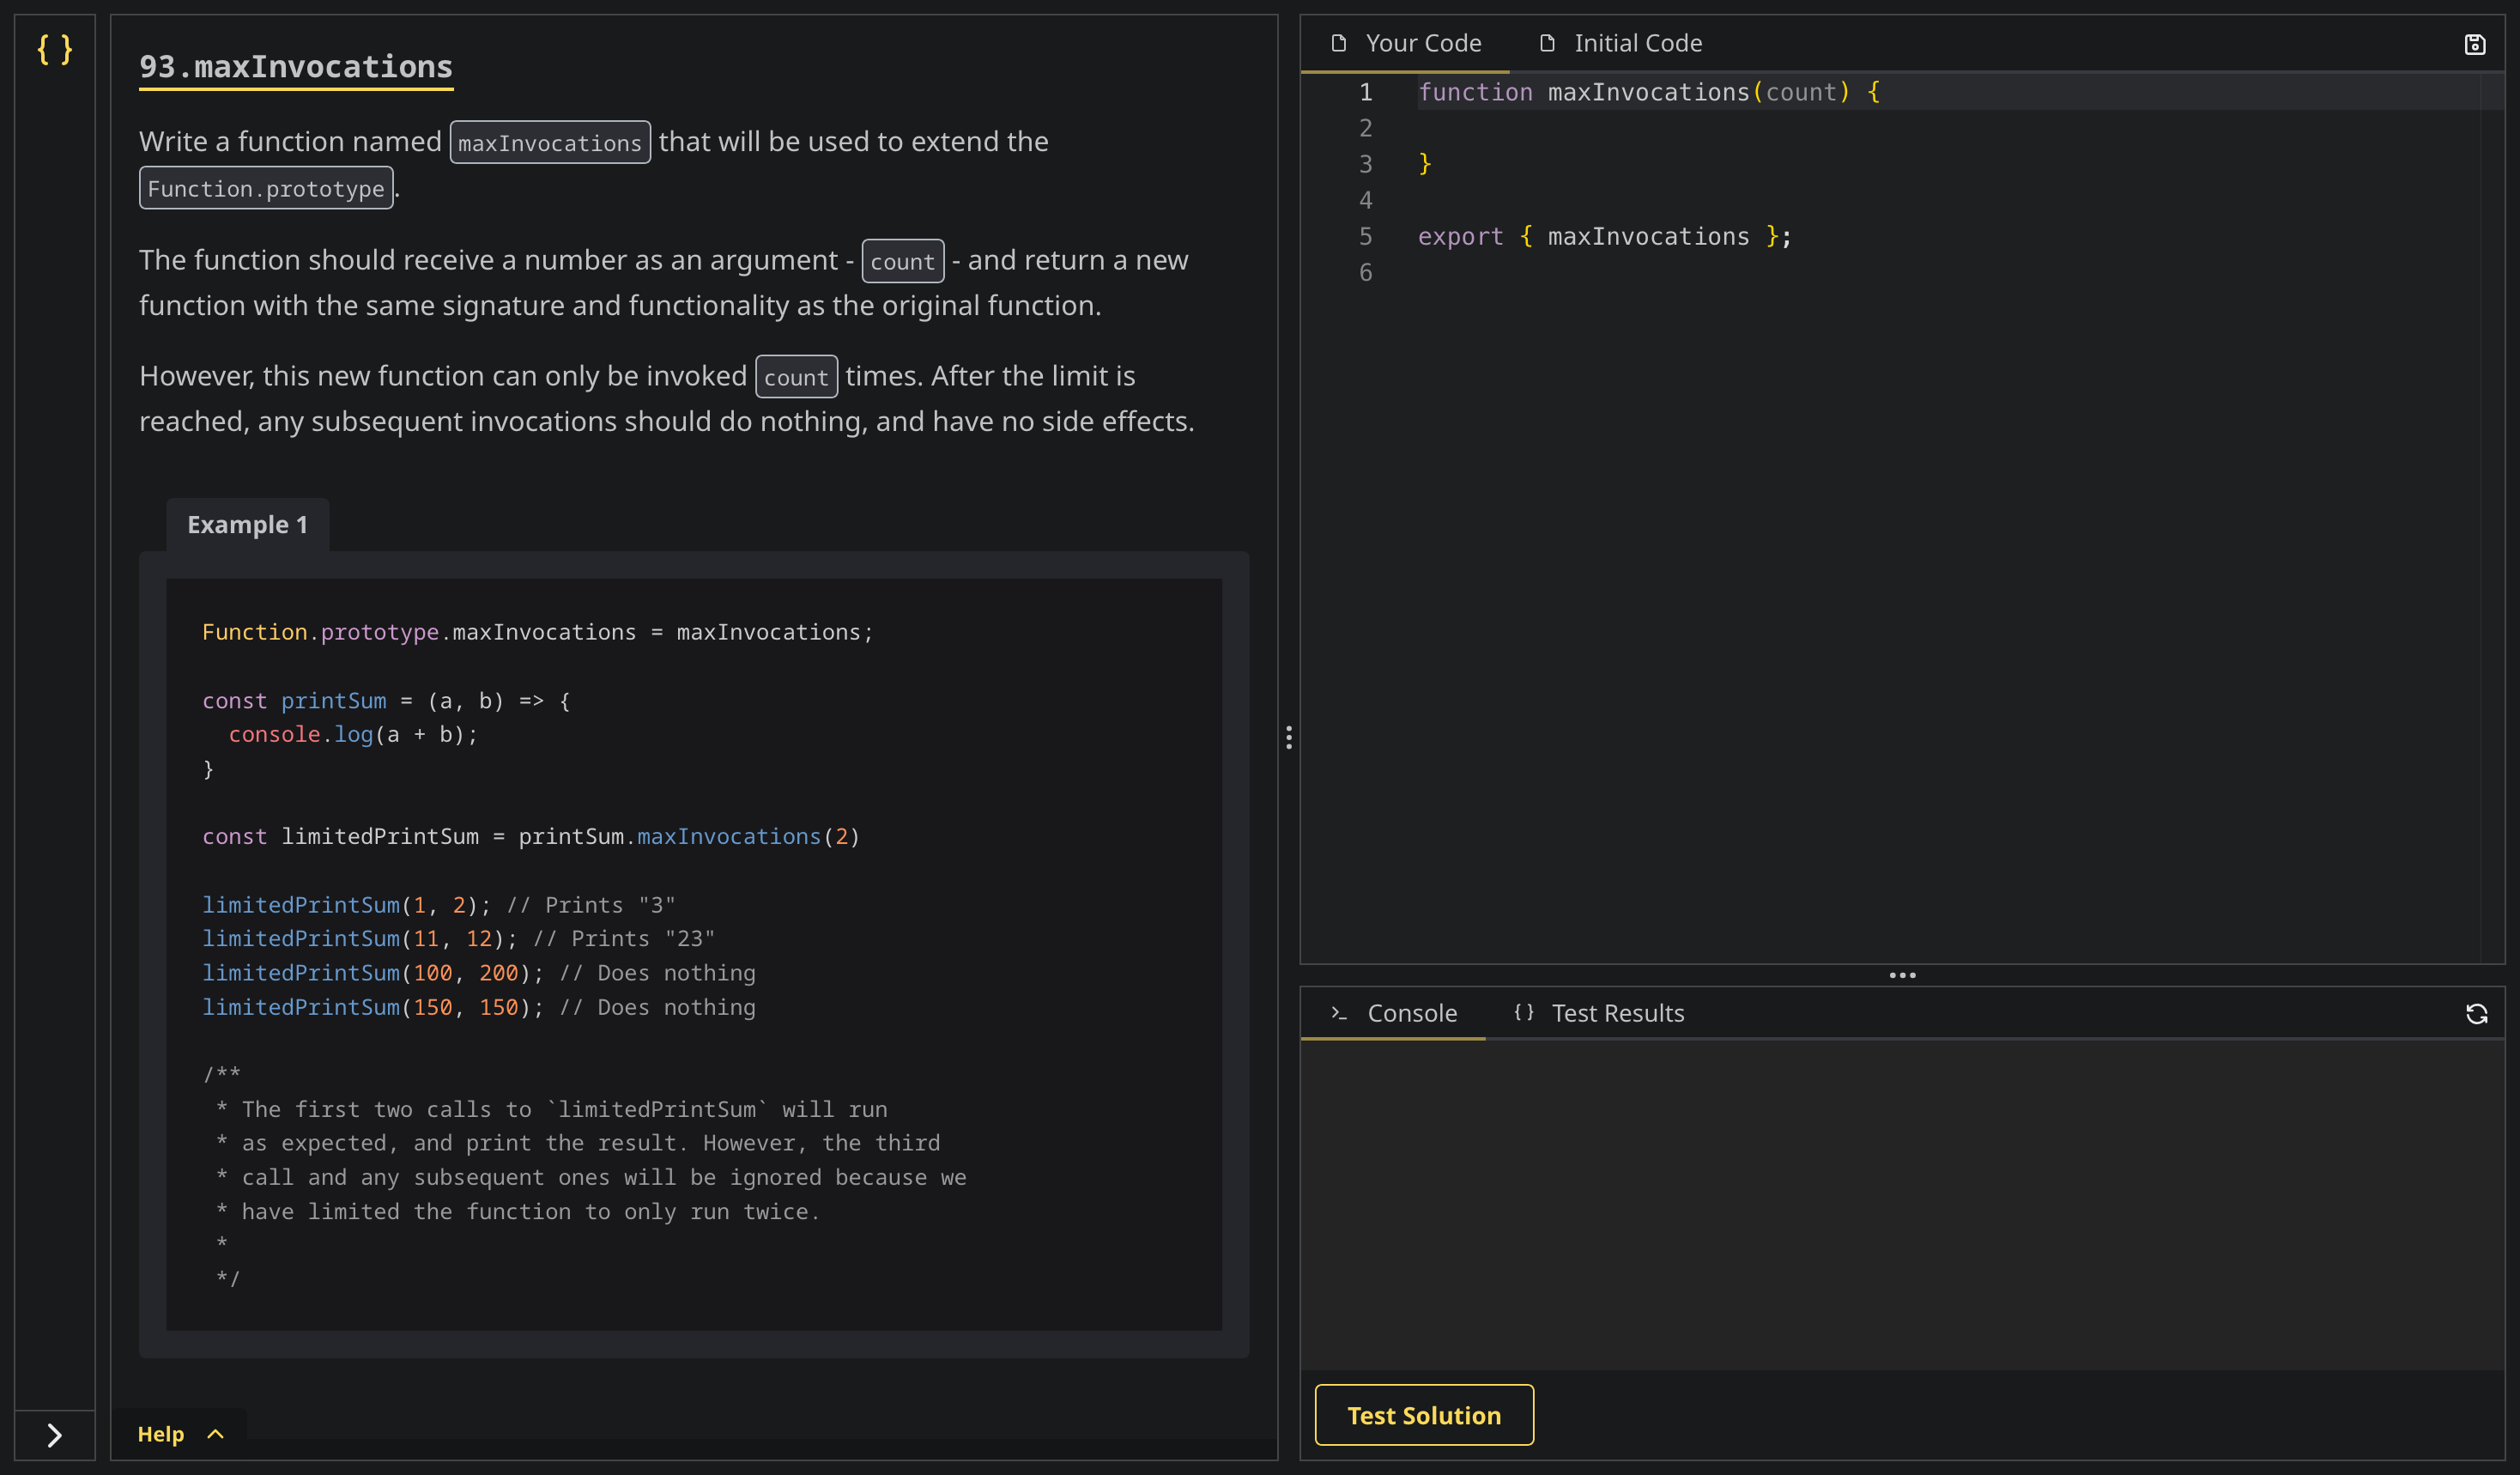Screen dimensions: 2520x1475
Task: Click the 'const limitedPrintSum' example line
Action: tap(530, 836)
